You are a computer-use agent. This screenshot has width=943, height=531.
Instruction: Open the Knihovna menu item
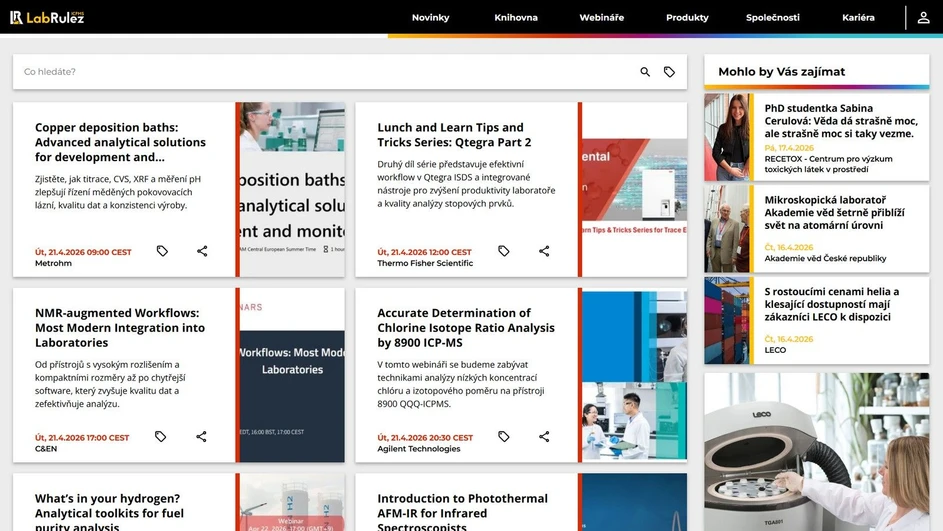(x=516, y=18)
